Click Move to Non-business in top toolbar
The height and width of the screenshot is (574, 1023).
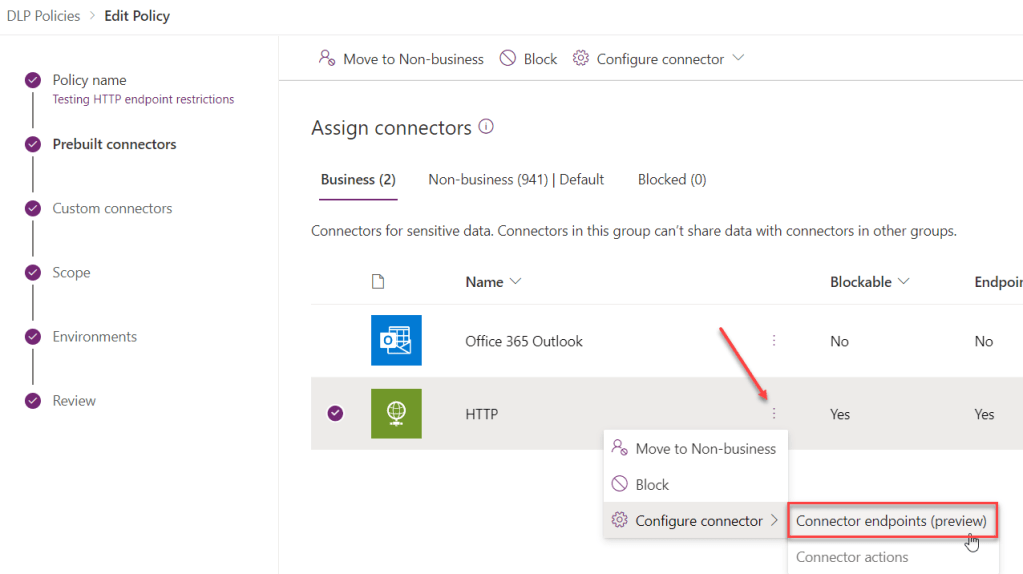(x=401, y=59)
